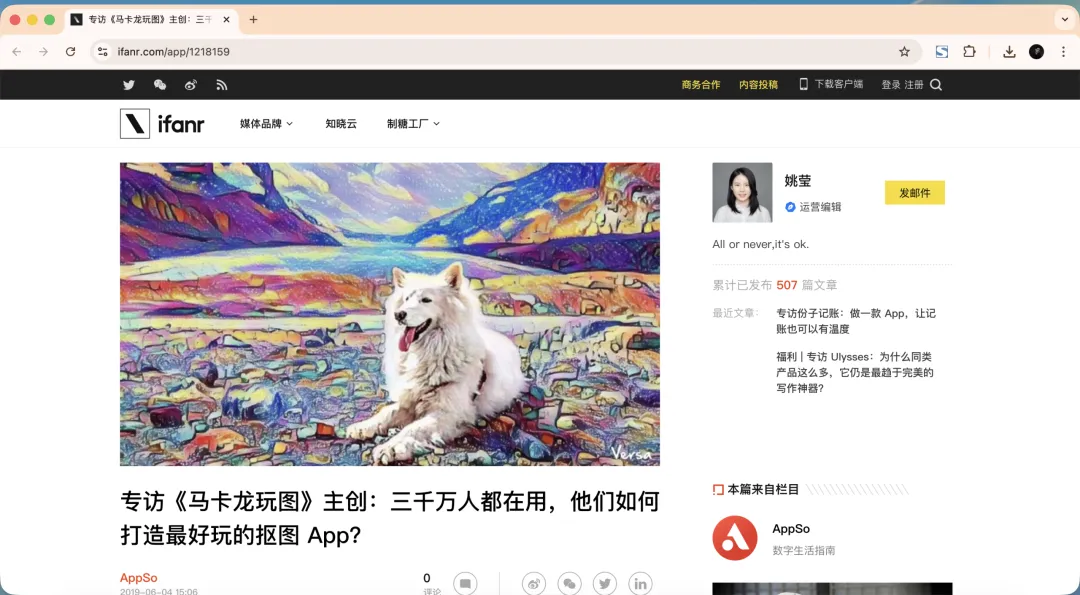Click the 发邮件 button

[x=915, y=193]
